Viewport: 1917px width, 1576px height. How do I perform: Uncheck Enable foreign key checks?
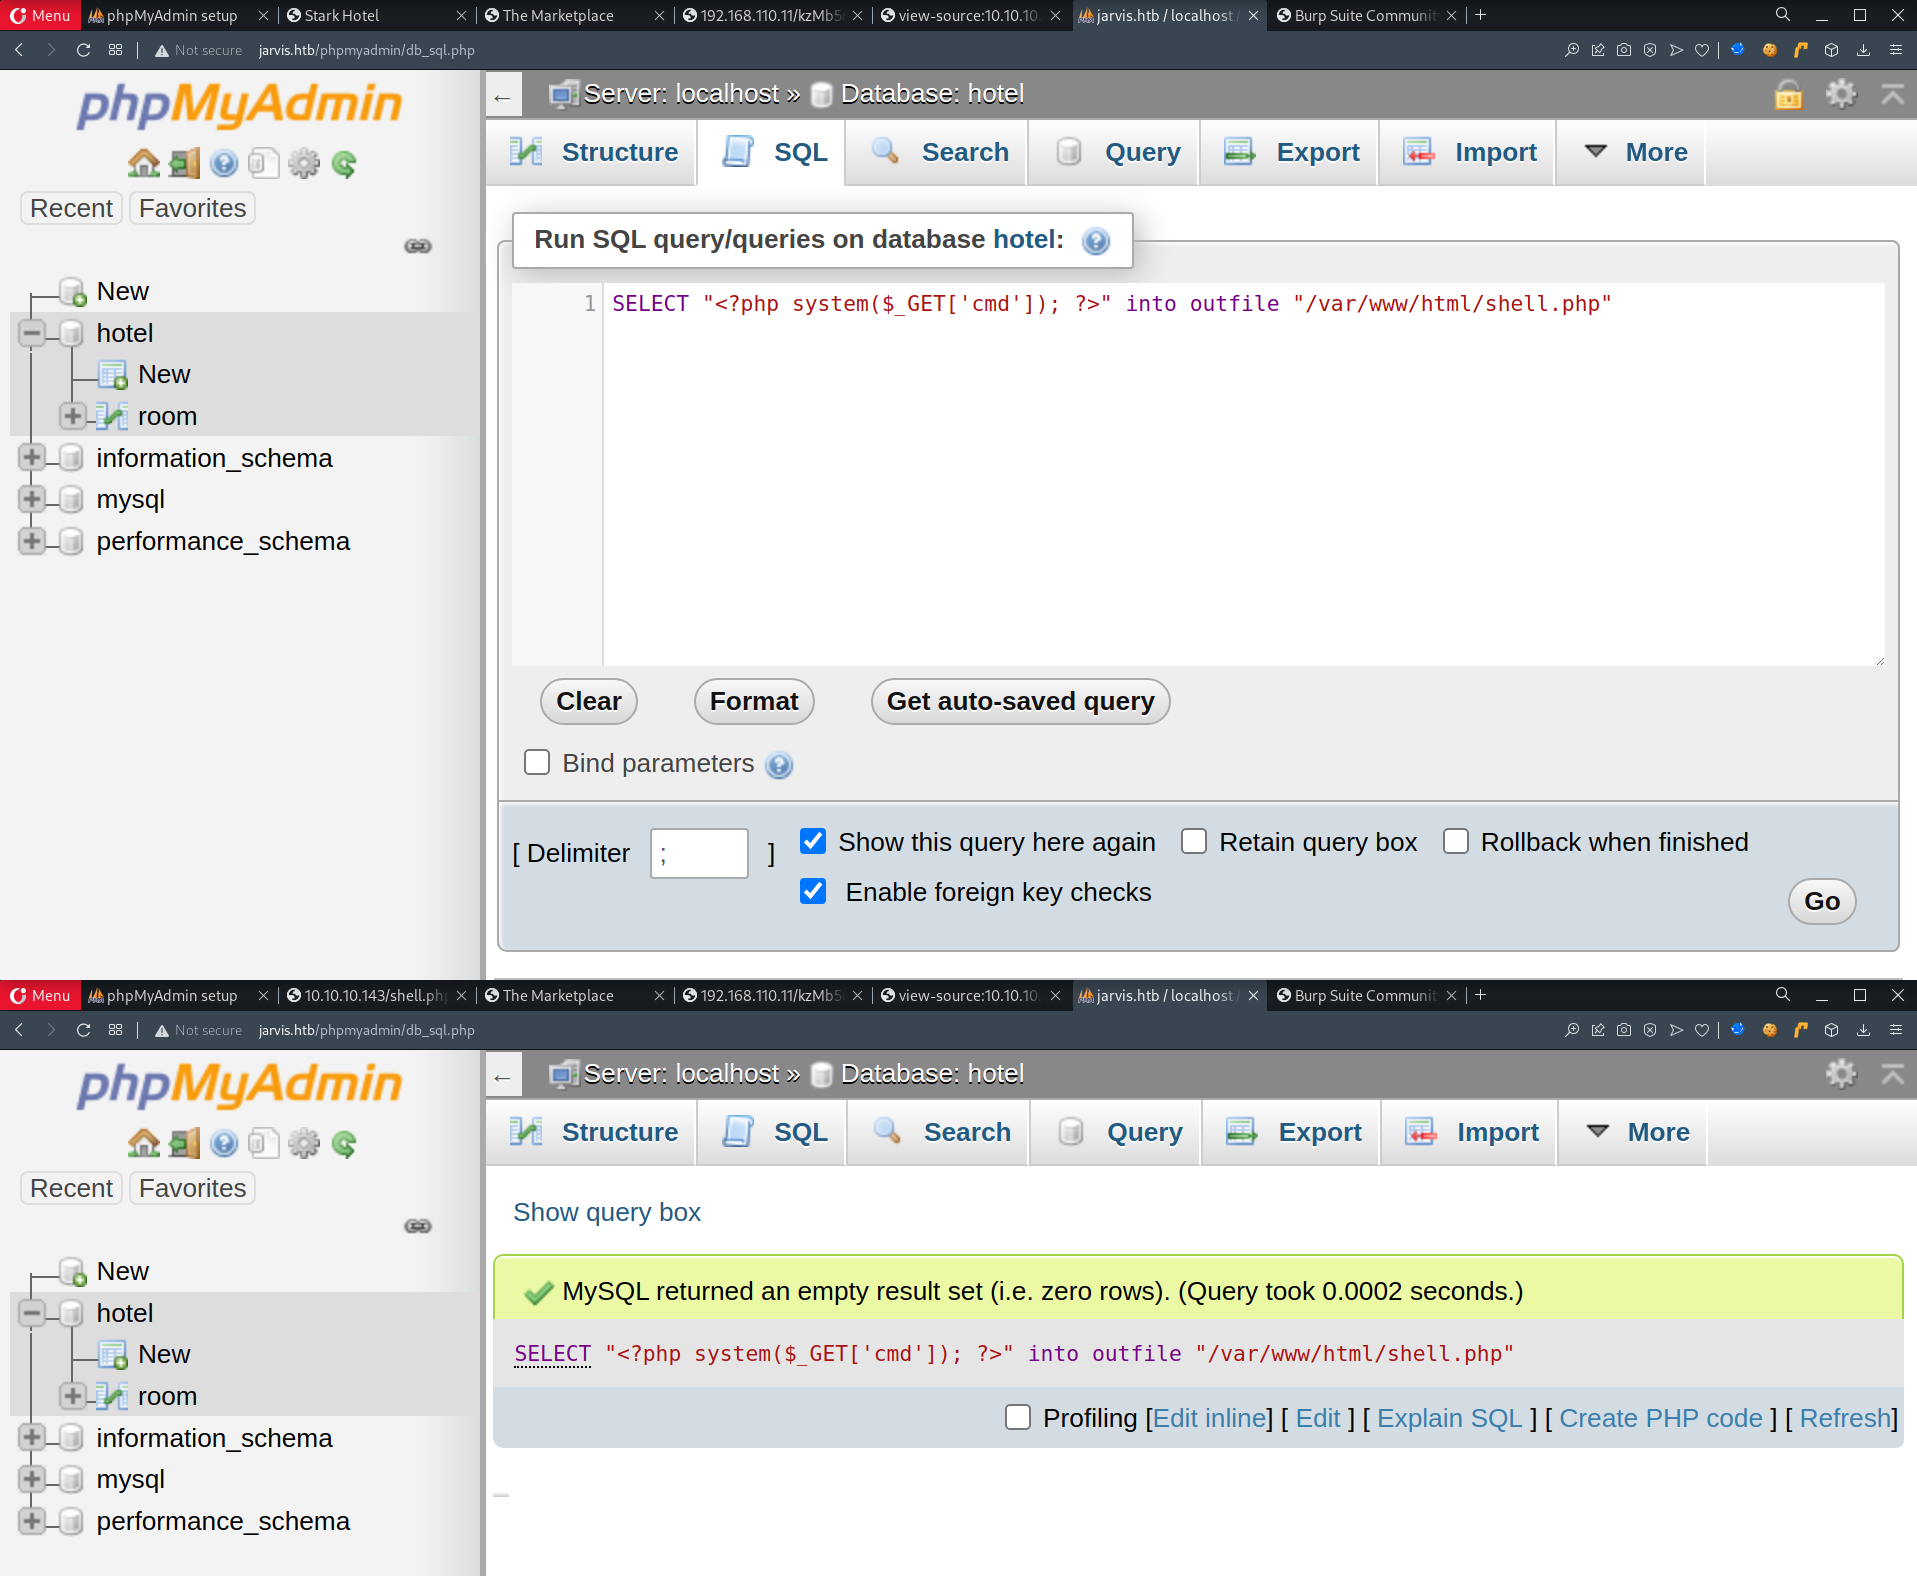[x=813, y=891]
